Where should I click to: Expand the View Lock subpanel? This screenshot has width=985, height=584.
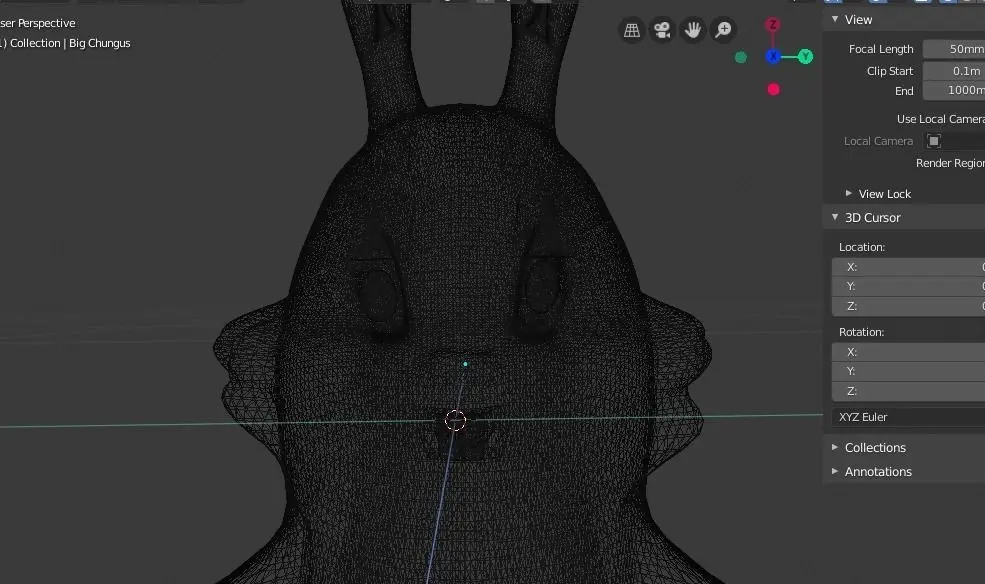[x=849, y=193]
